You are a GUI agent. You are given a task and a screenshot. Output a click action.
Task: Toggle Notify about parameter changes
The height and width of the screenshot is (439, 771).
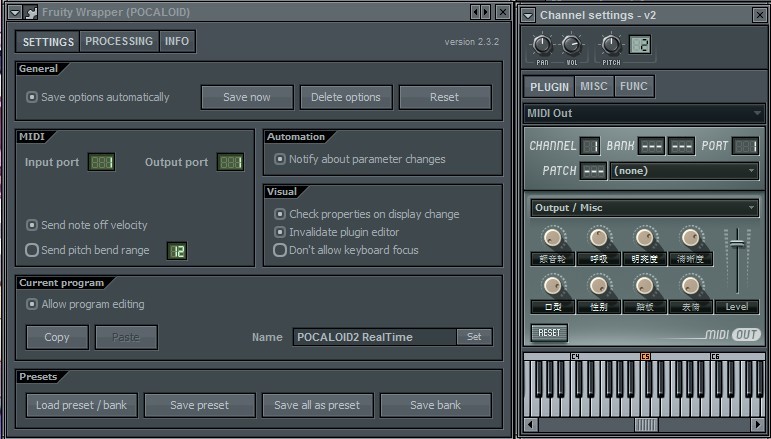click(280, 159)
